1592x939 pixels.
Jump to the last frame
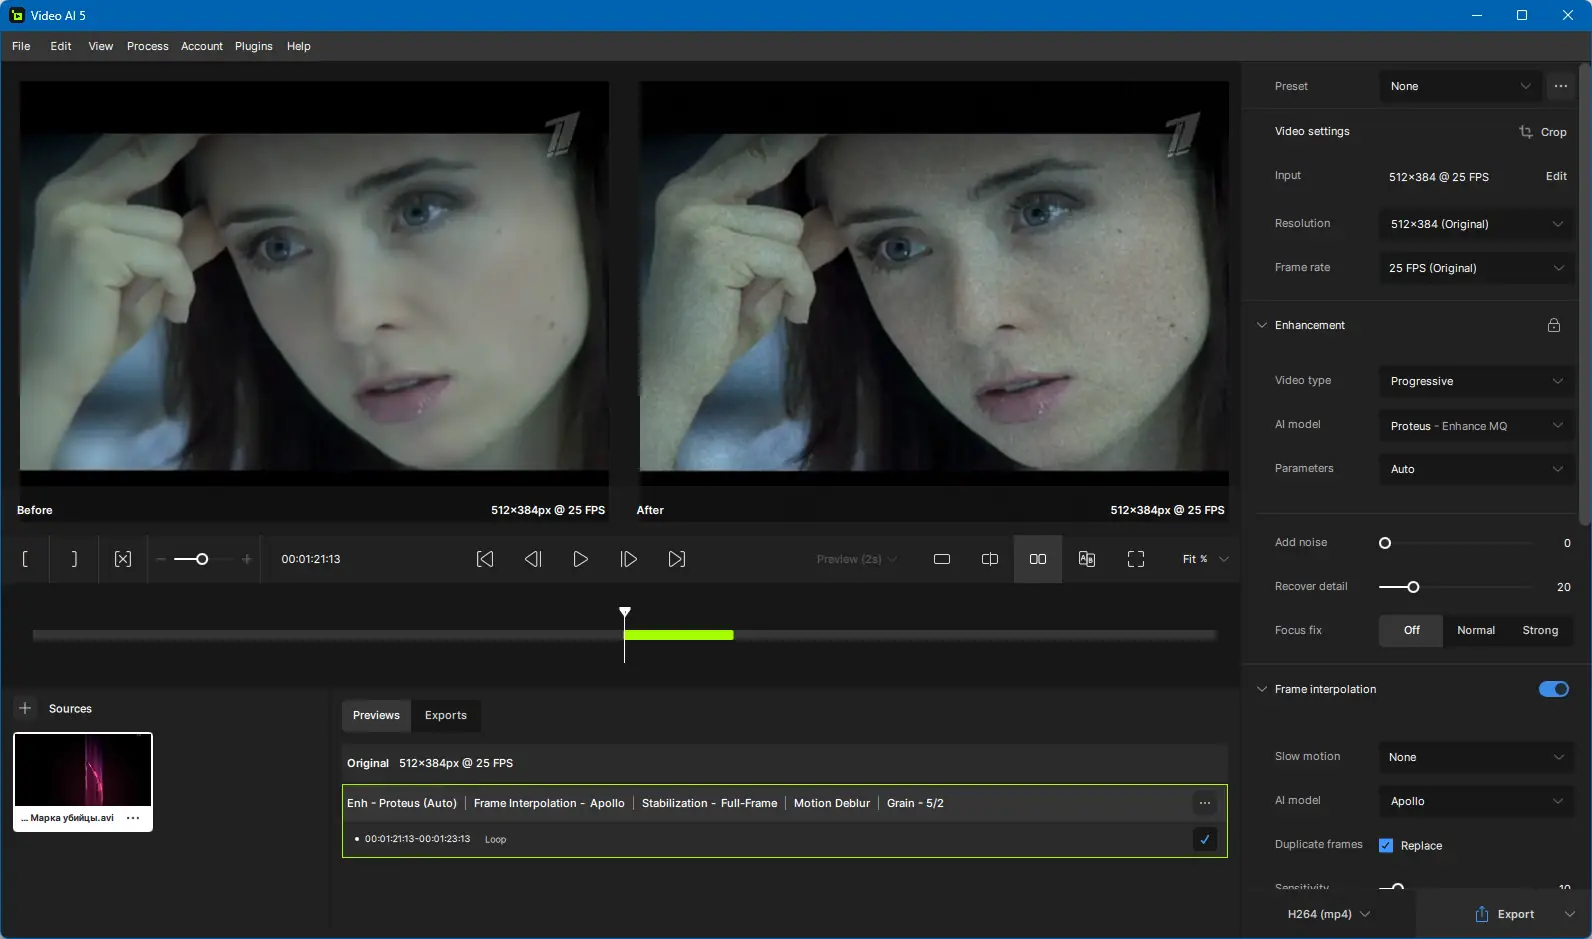(x=677, y=559)
